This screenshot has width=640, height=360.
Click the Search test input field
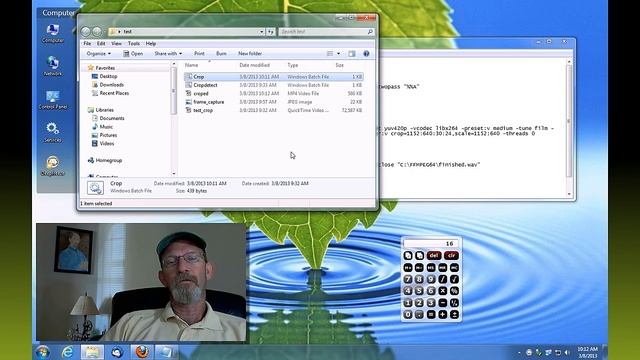point(326,31)
